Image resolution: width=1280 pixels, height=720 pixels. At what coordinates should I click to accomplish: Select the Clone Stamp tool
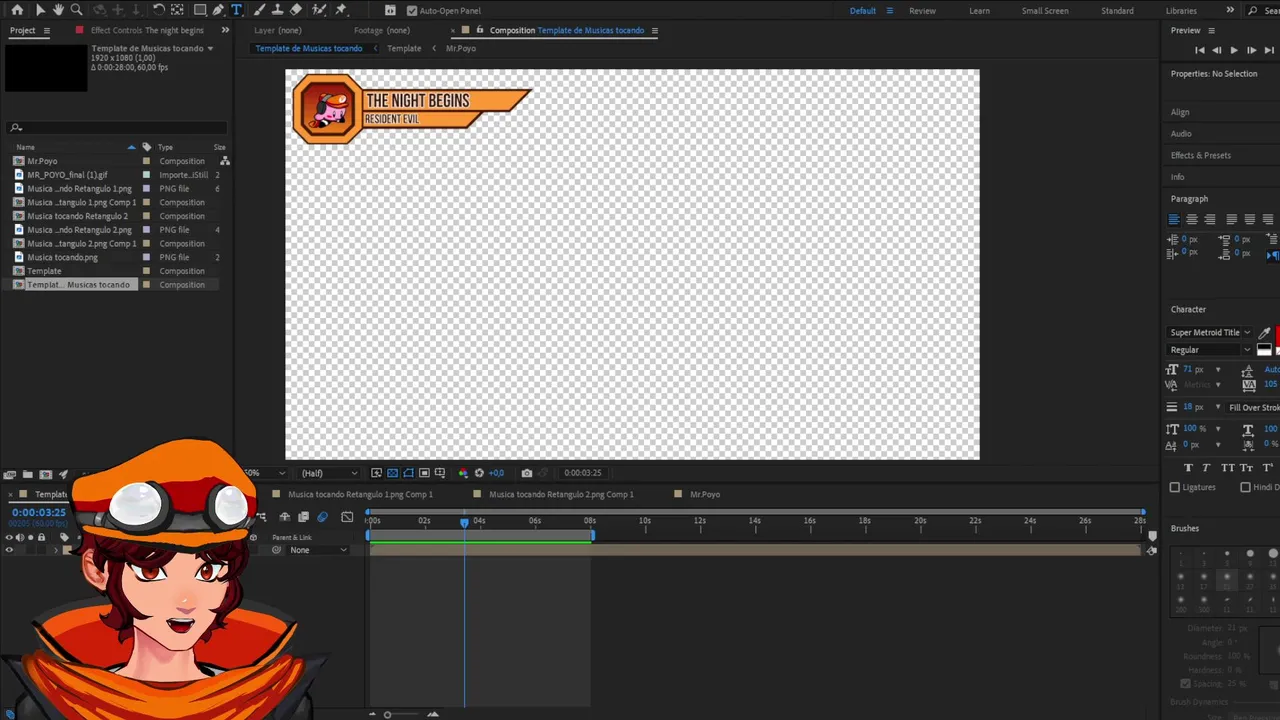[278, 10]
